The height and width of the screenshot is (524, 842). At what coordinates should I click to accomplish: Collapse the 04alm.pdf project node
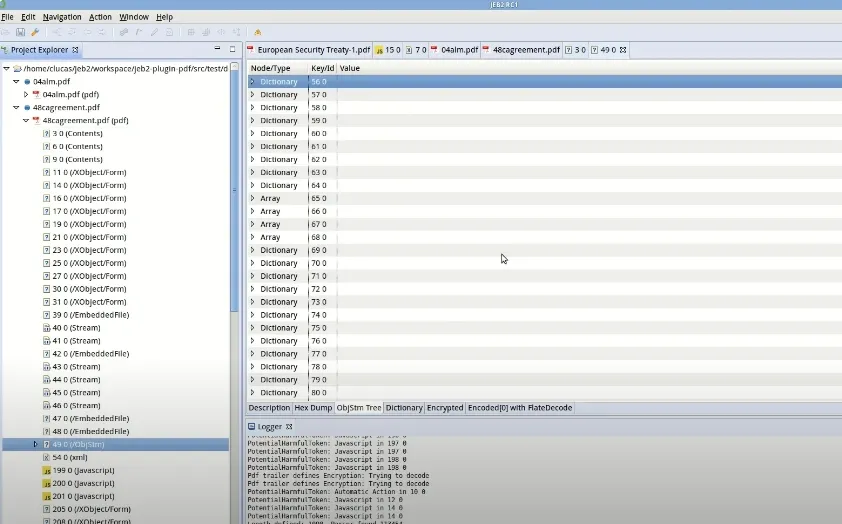tap(16, 82)
